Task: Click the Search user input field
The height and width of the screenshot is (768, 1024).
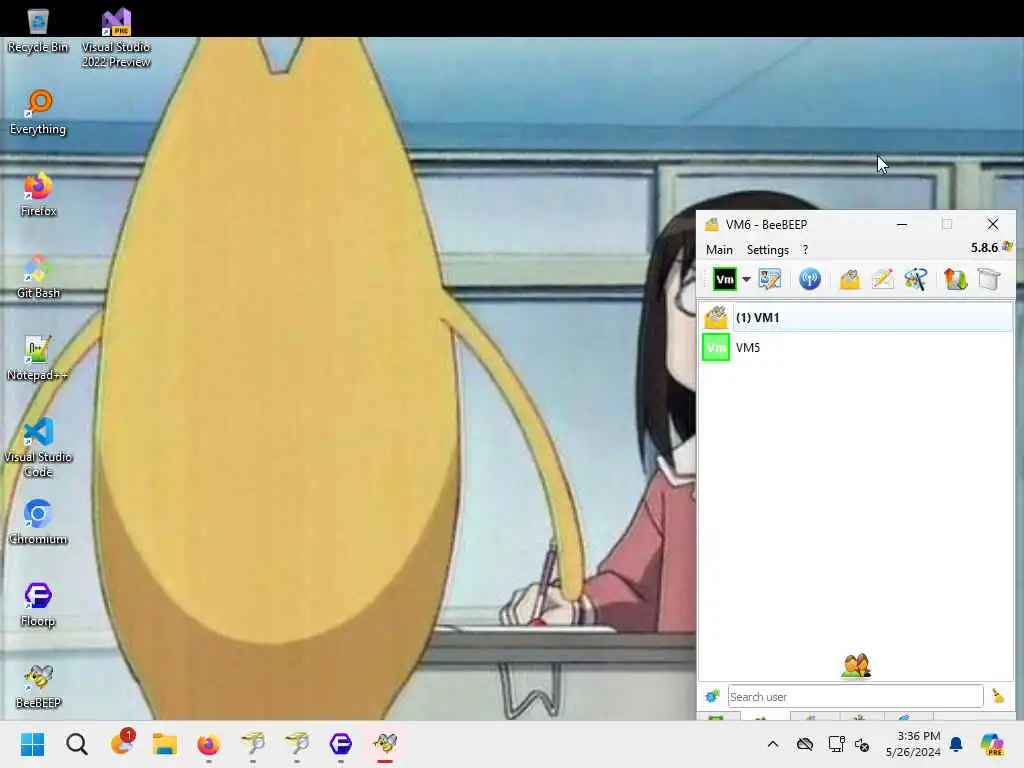Action: [856, 697]
